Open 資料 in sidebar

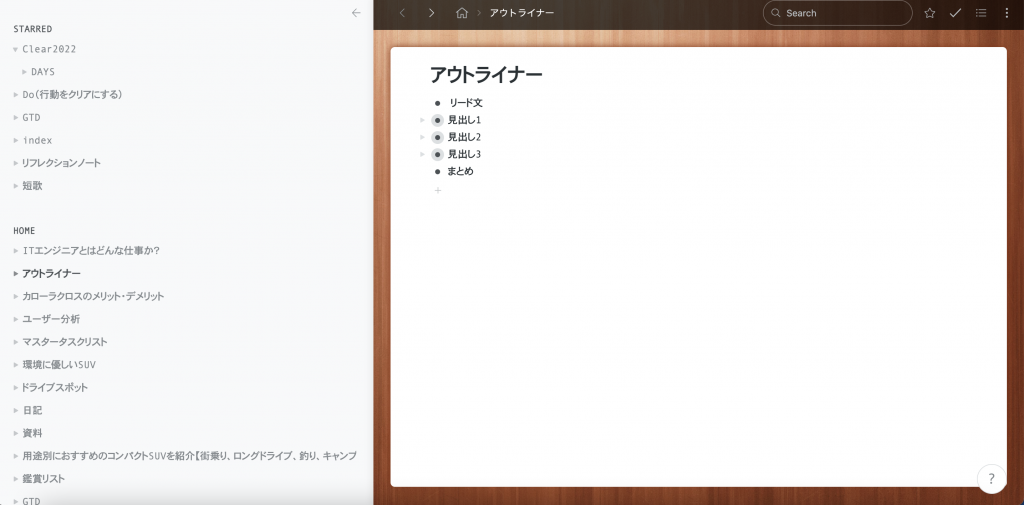click(32, 433)
